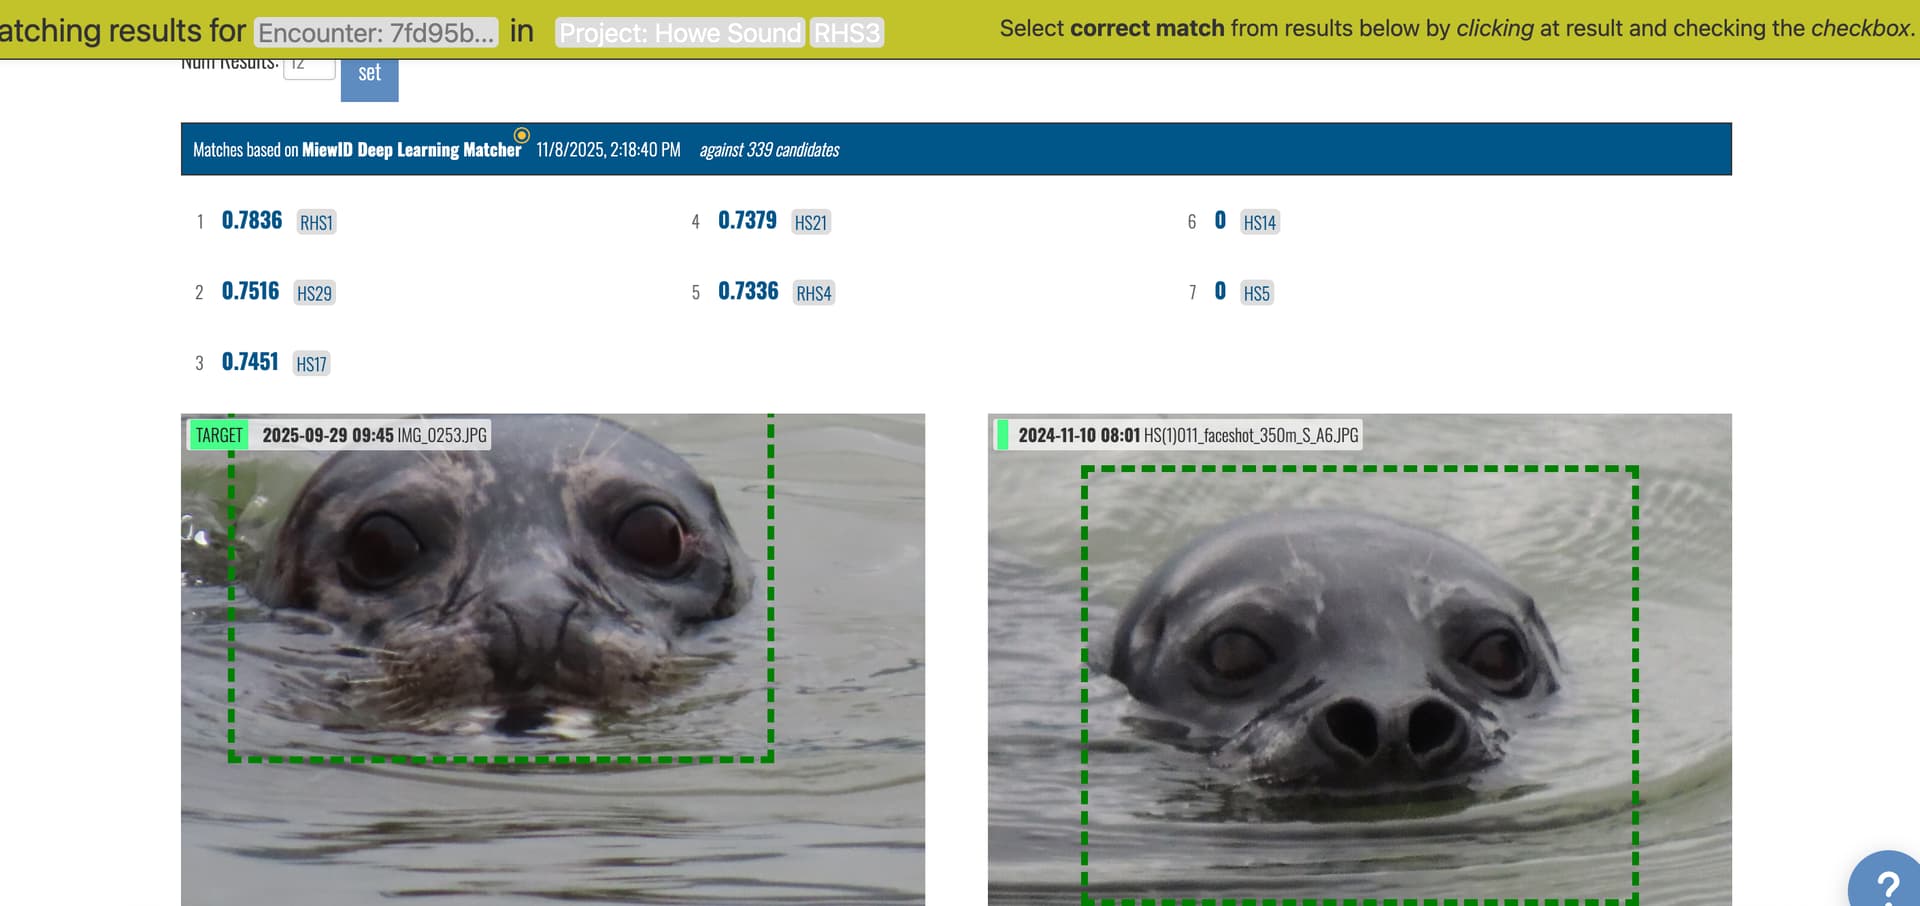Viewport: 1920px width, 906px height.
Task: Click the info icon beside MiewID matcher title
Action: (x=521, y=135)
